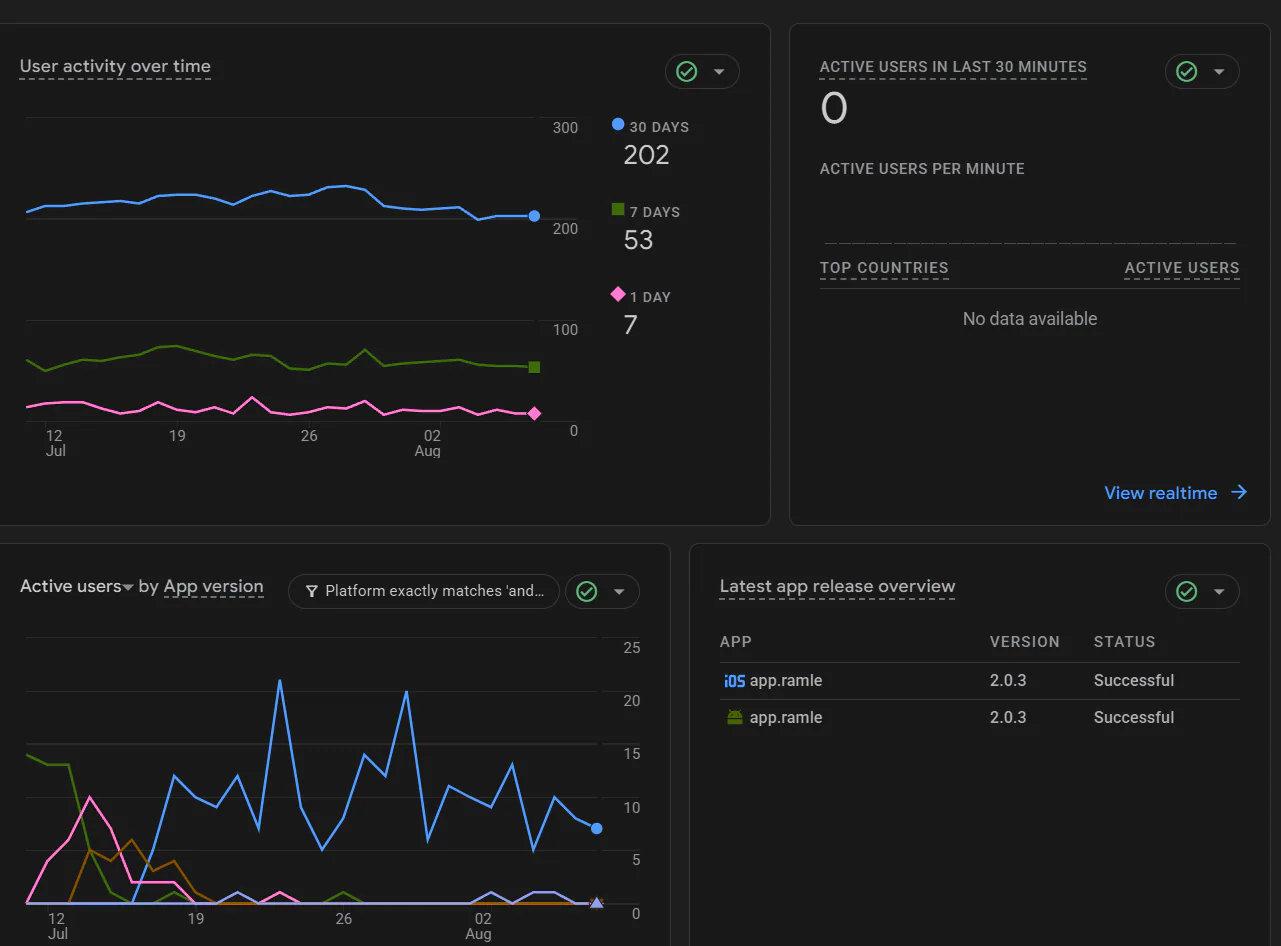Open the dropdown arrow on User activity card
Image resolution: width=1281 pixels, height=946 pixels.
click(718, 72)
